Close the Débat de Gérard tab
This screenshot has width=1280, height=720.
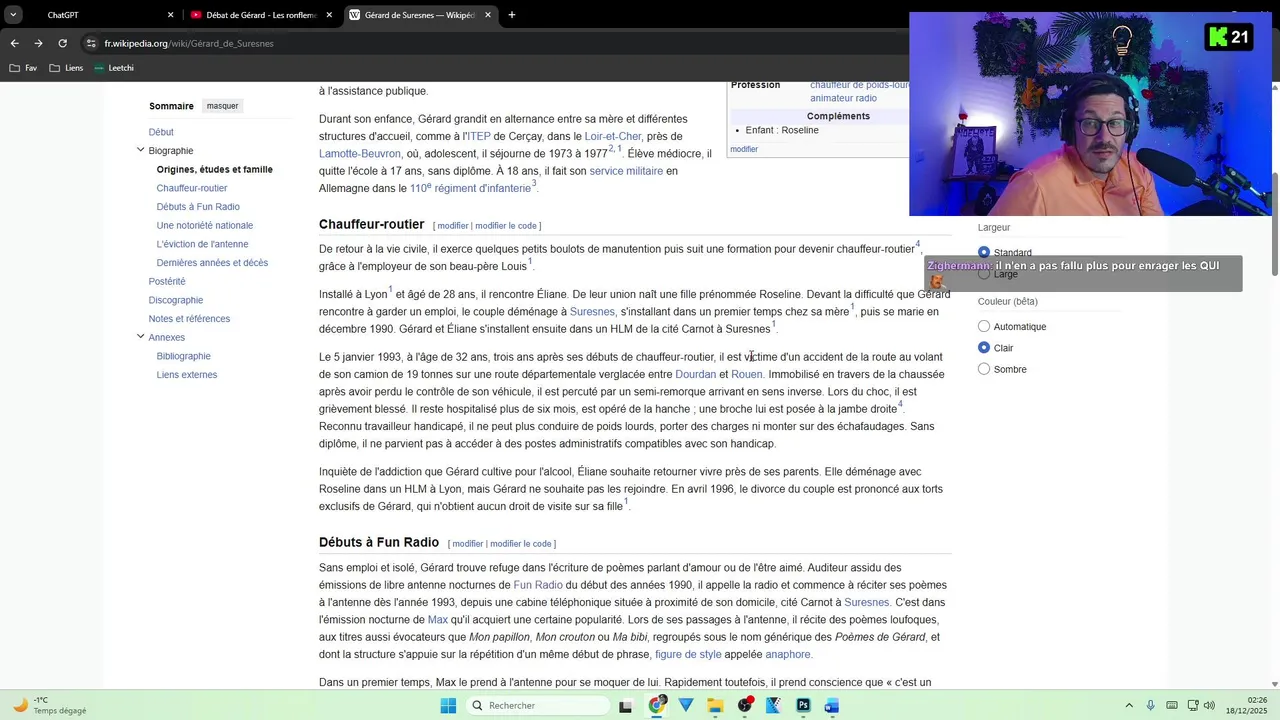[x=329, y=15]
